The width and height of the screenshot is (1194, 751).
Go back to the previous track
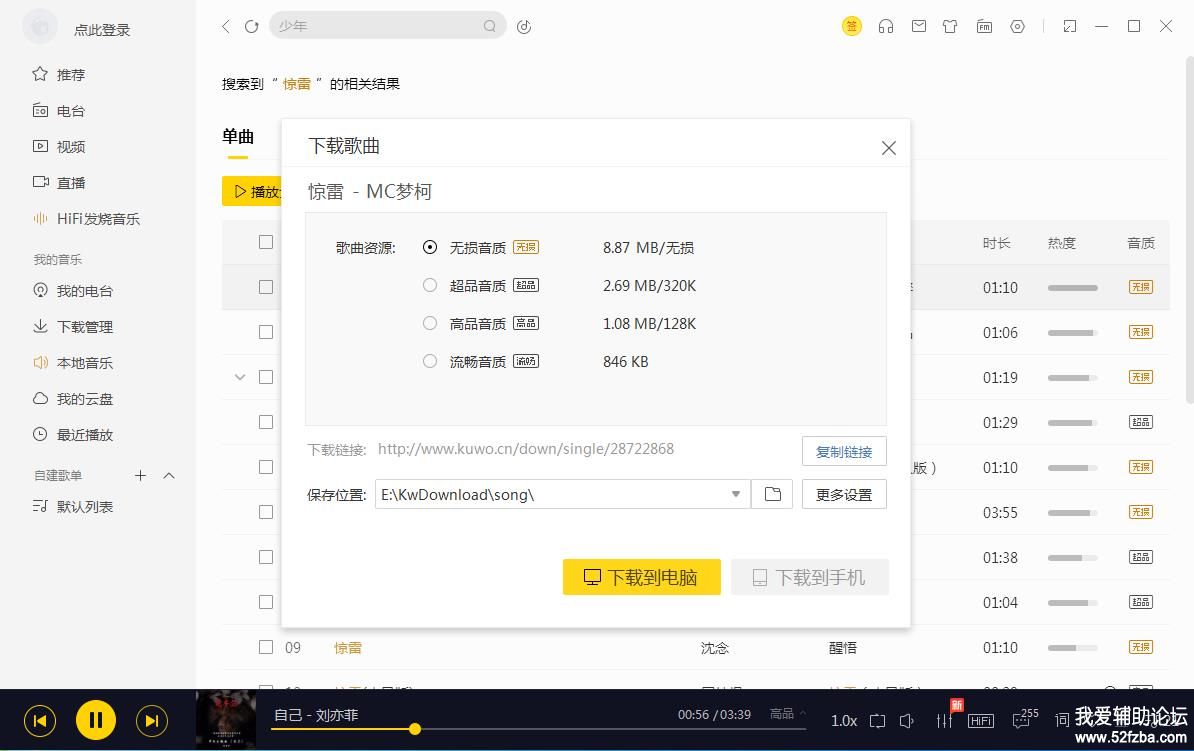[40, 720]
